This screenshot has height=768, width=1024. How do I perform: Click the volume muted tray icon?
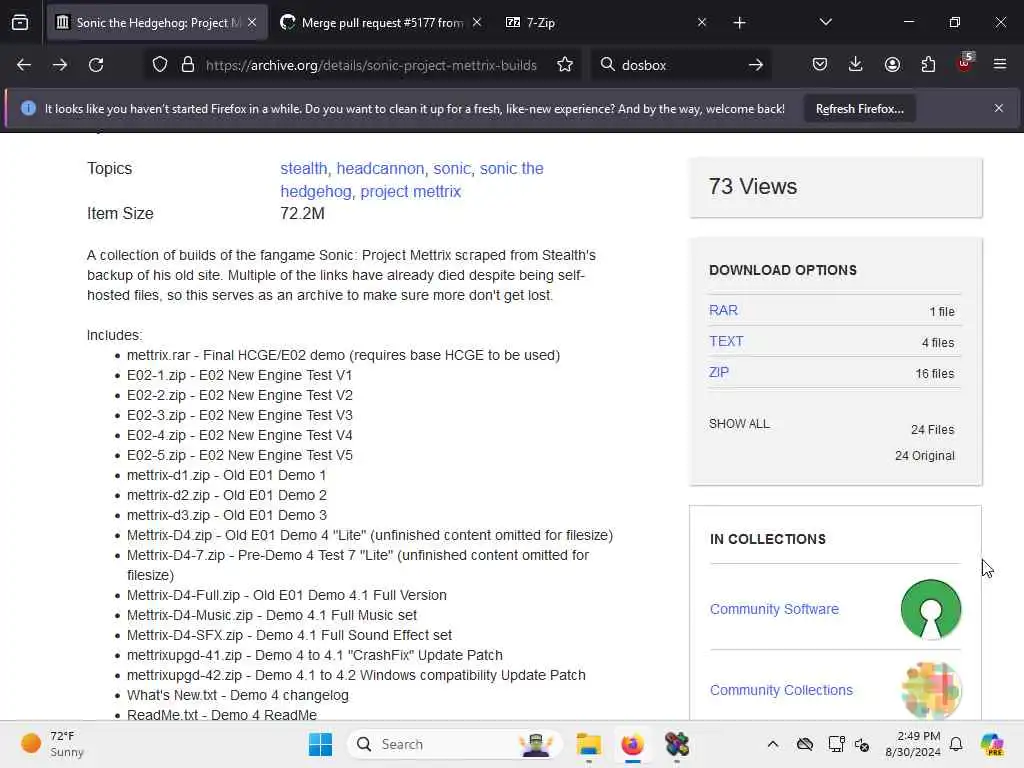[x=862, y=744]
